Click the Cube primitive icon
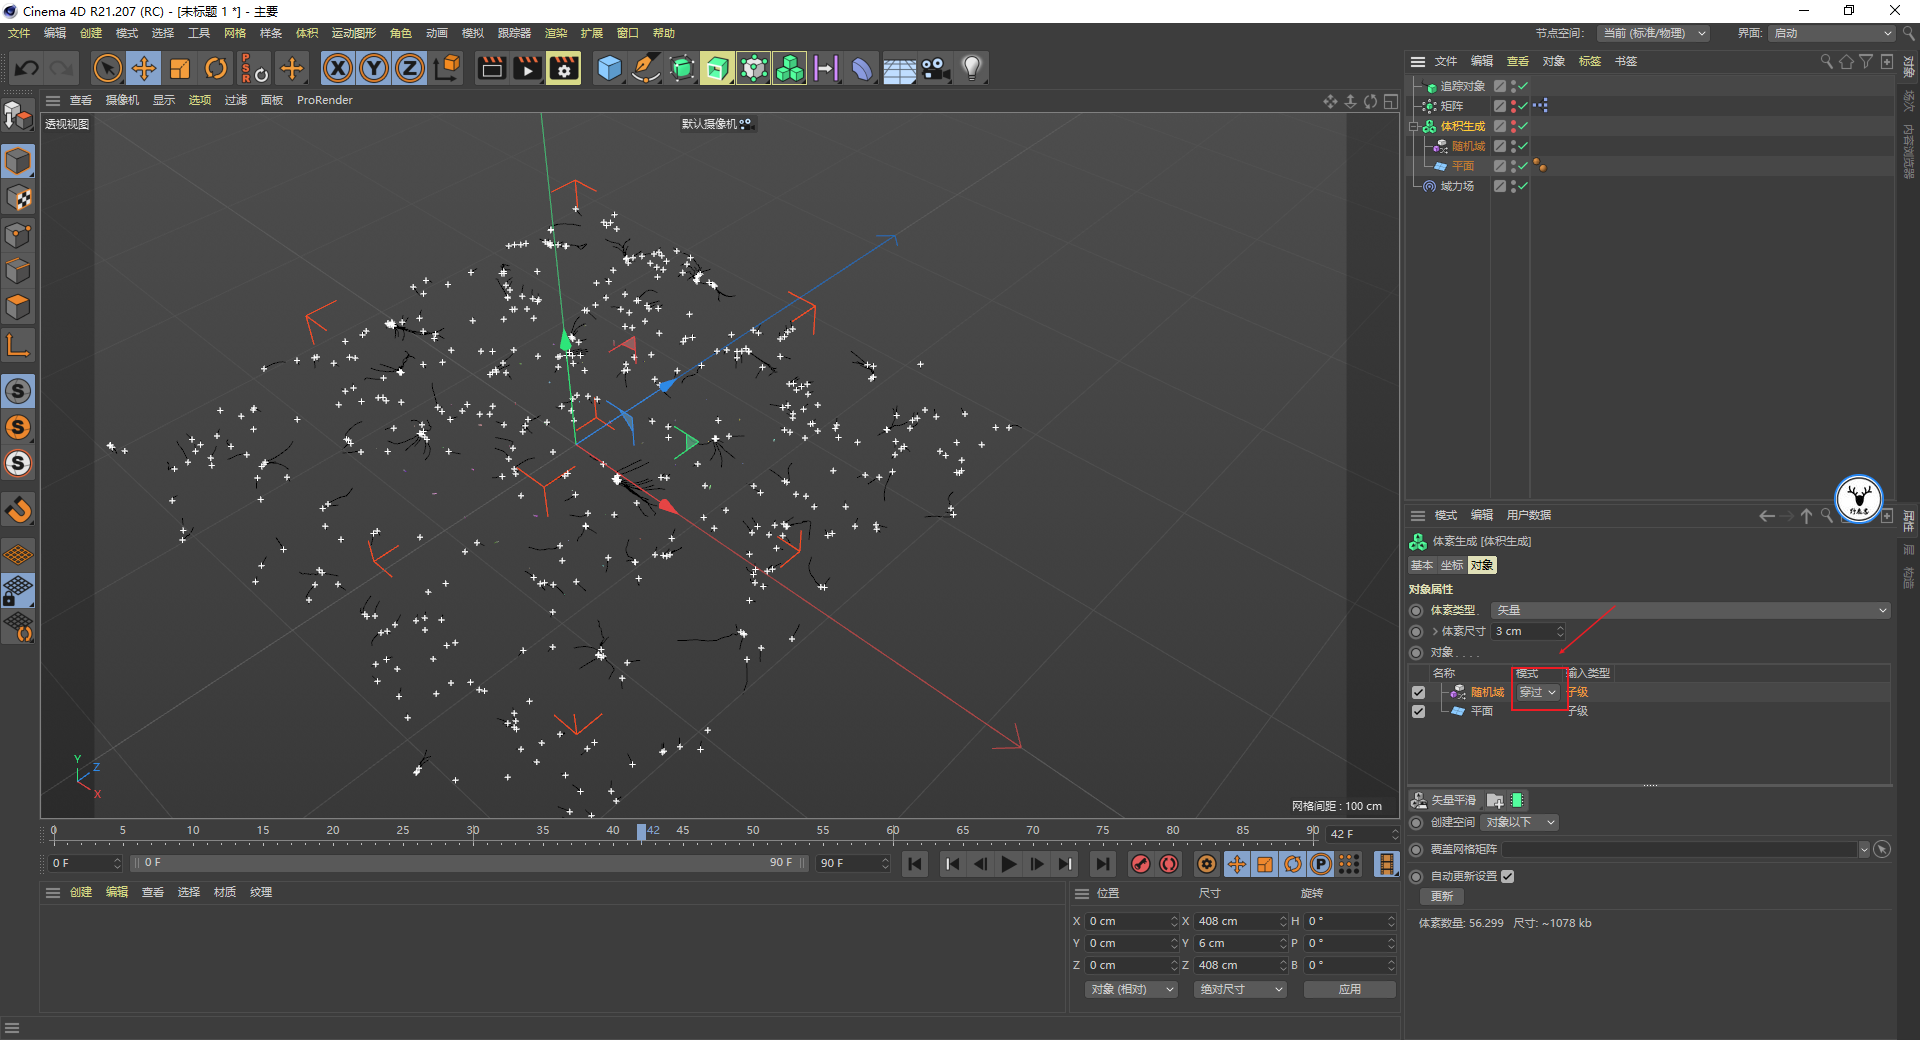Screen dimensions: 1920x1040 [x=609, y=68]
